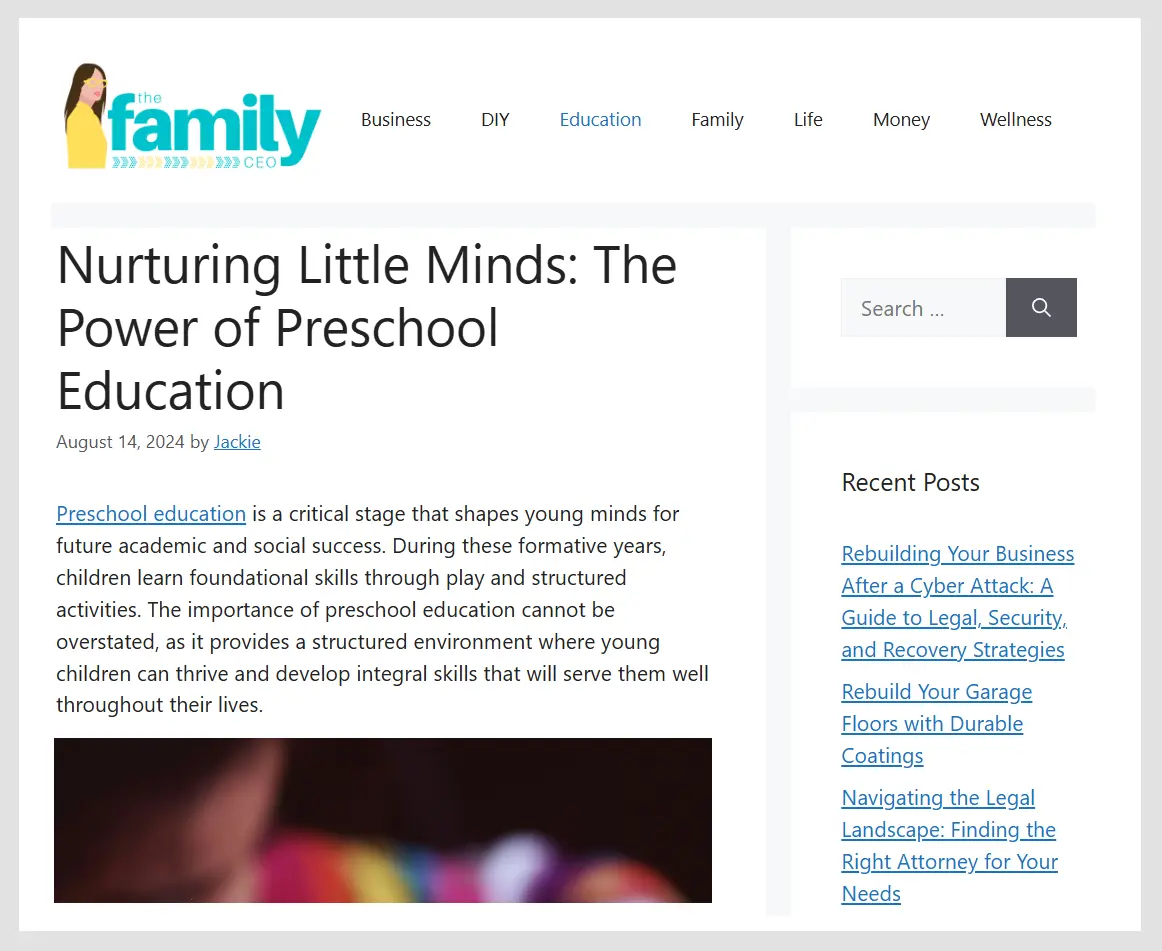Screen dimensions: 1162x951
Task: Open Navigating the Legal Landscape post
Action: pos(949,846)
